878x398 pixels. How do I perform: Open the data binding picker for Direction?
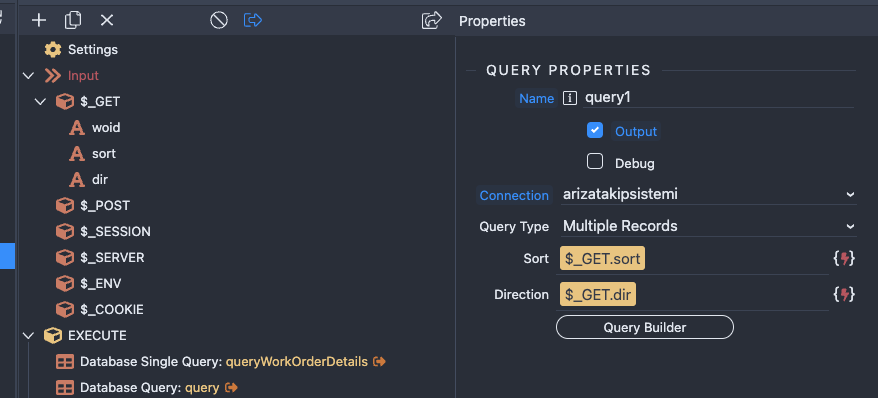tap(844, 294)
